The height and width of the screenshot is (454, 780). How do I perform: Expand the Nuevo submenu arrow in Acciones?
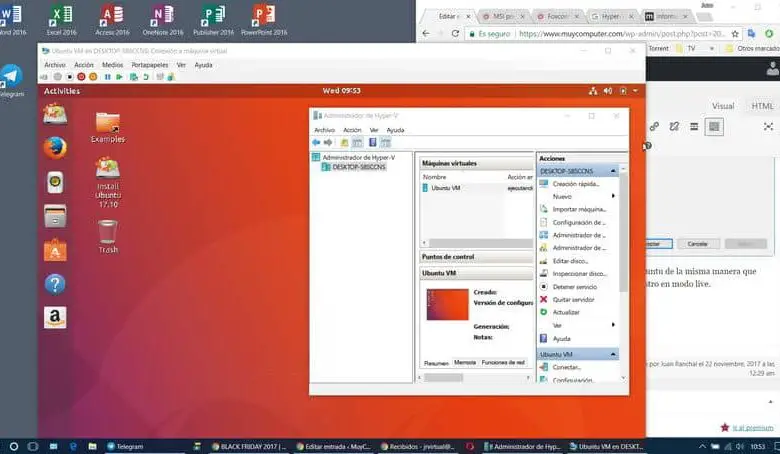tap(613, 196)
